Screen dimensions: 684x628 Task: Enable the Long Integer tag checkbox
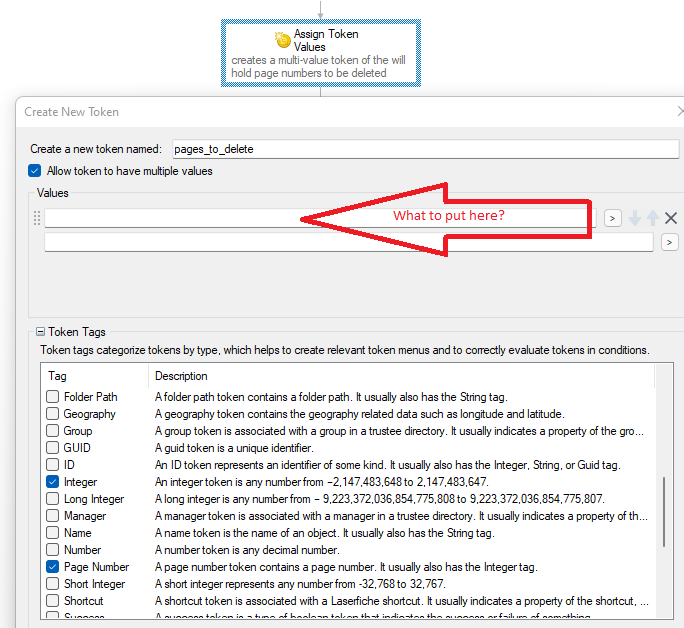52,499
